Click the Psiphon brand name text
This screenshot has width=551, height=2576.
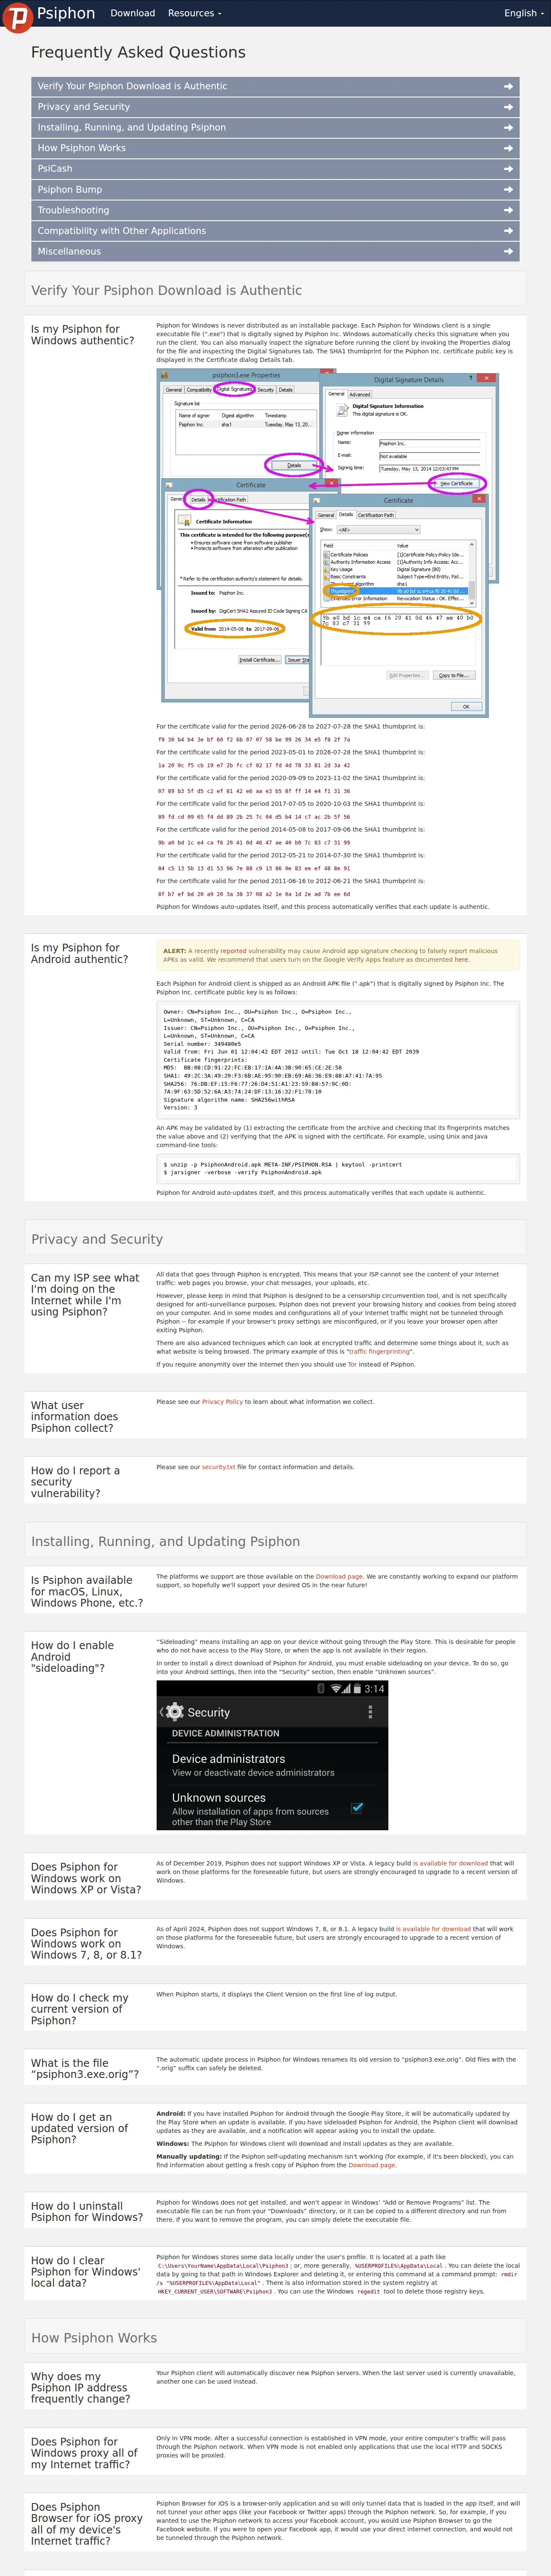[x=66, y=13]
